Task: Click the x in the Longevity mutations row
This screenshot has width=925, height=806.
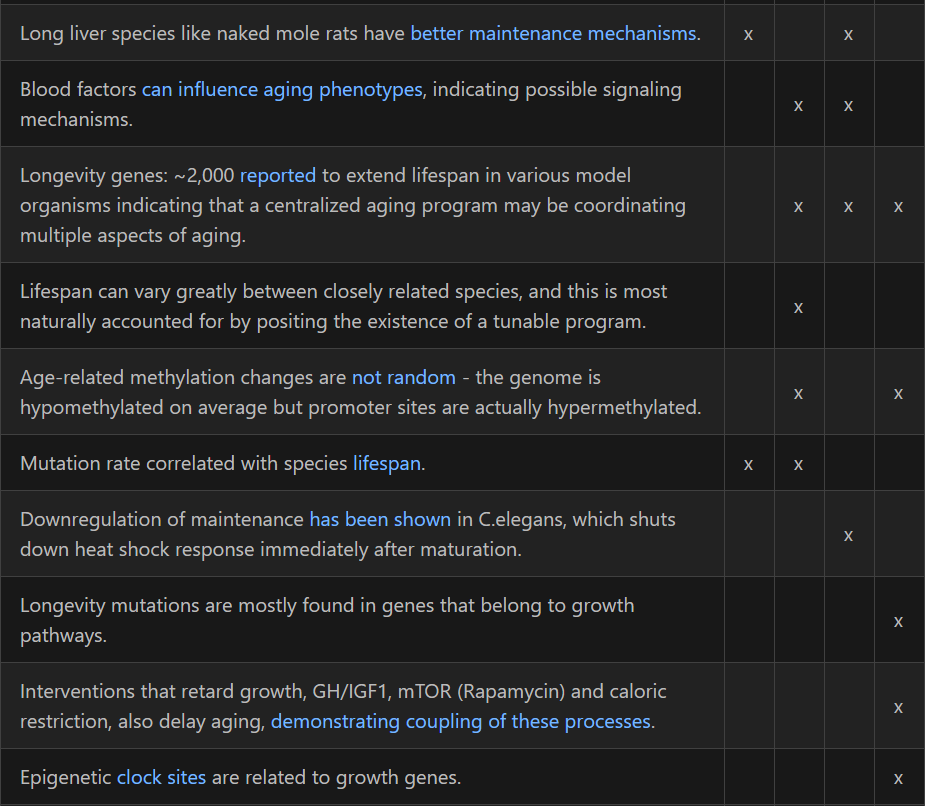Action: click(x=898, y=621)
